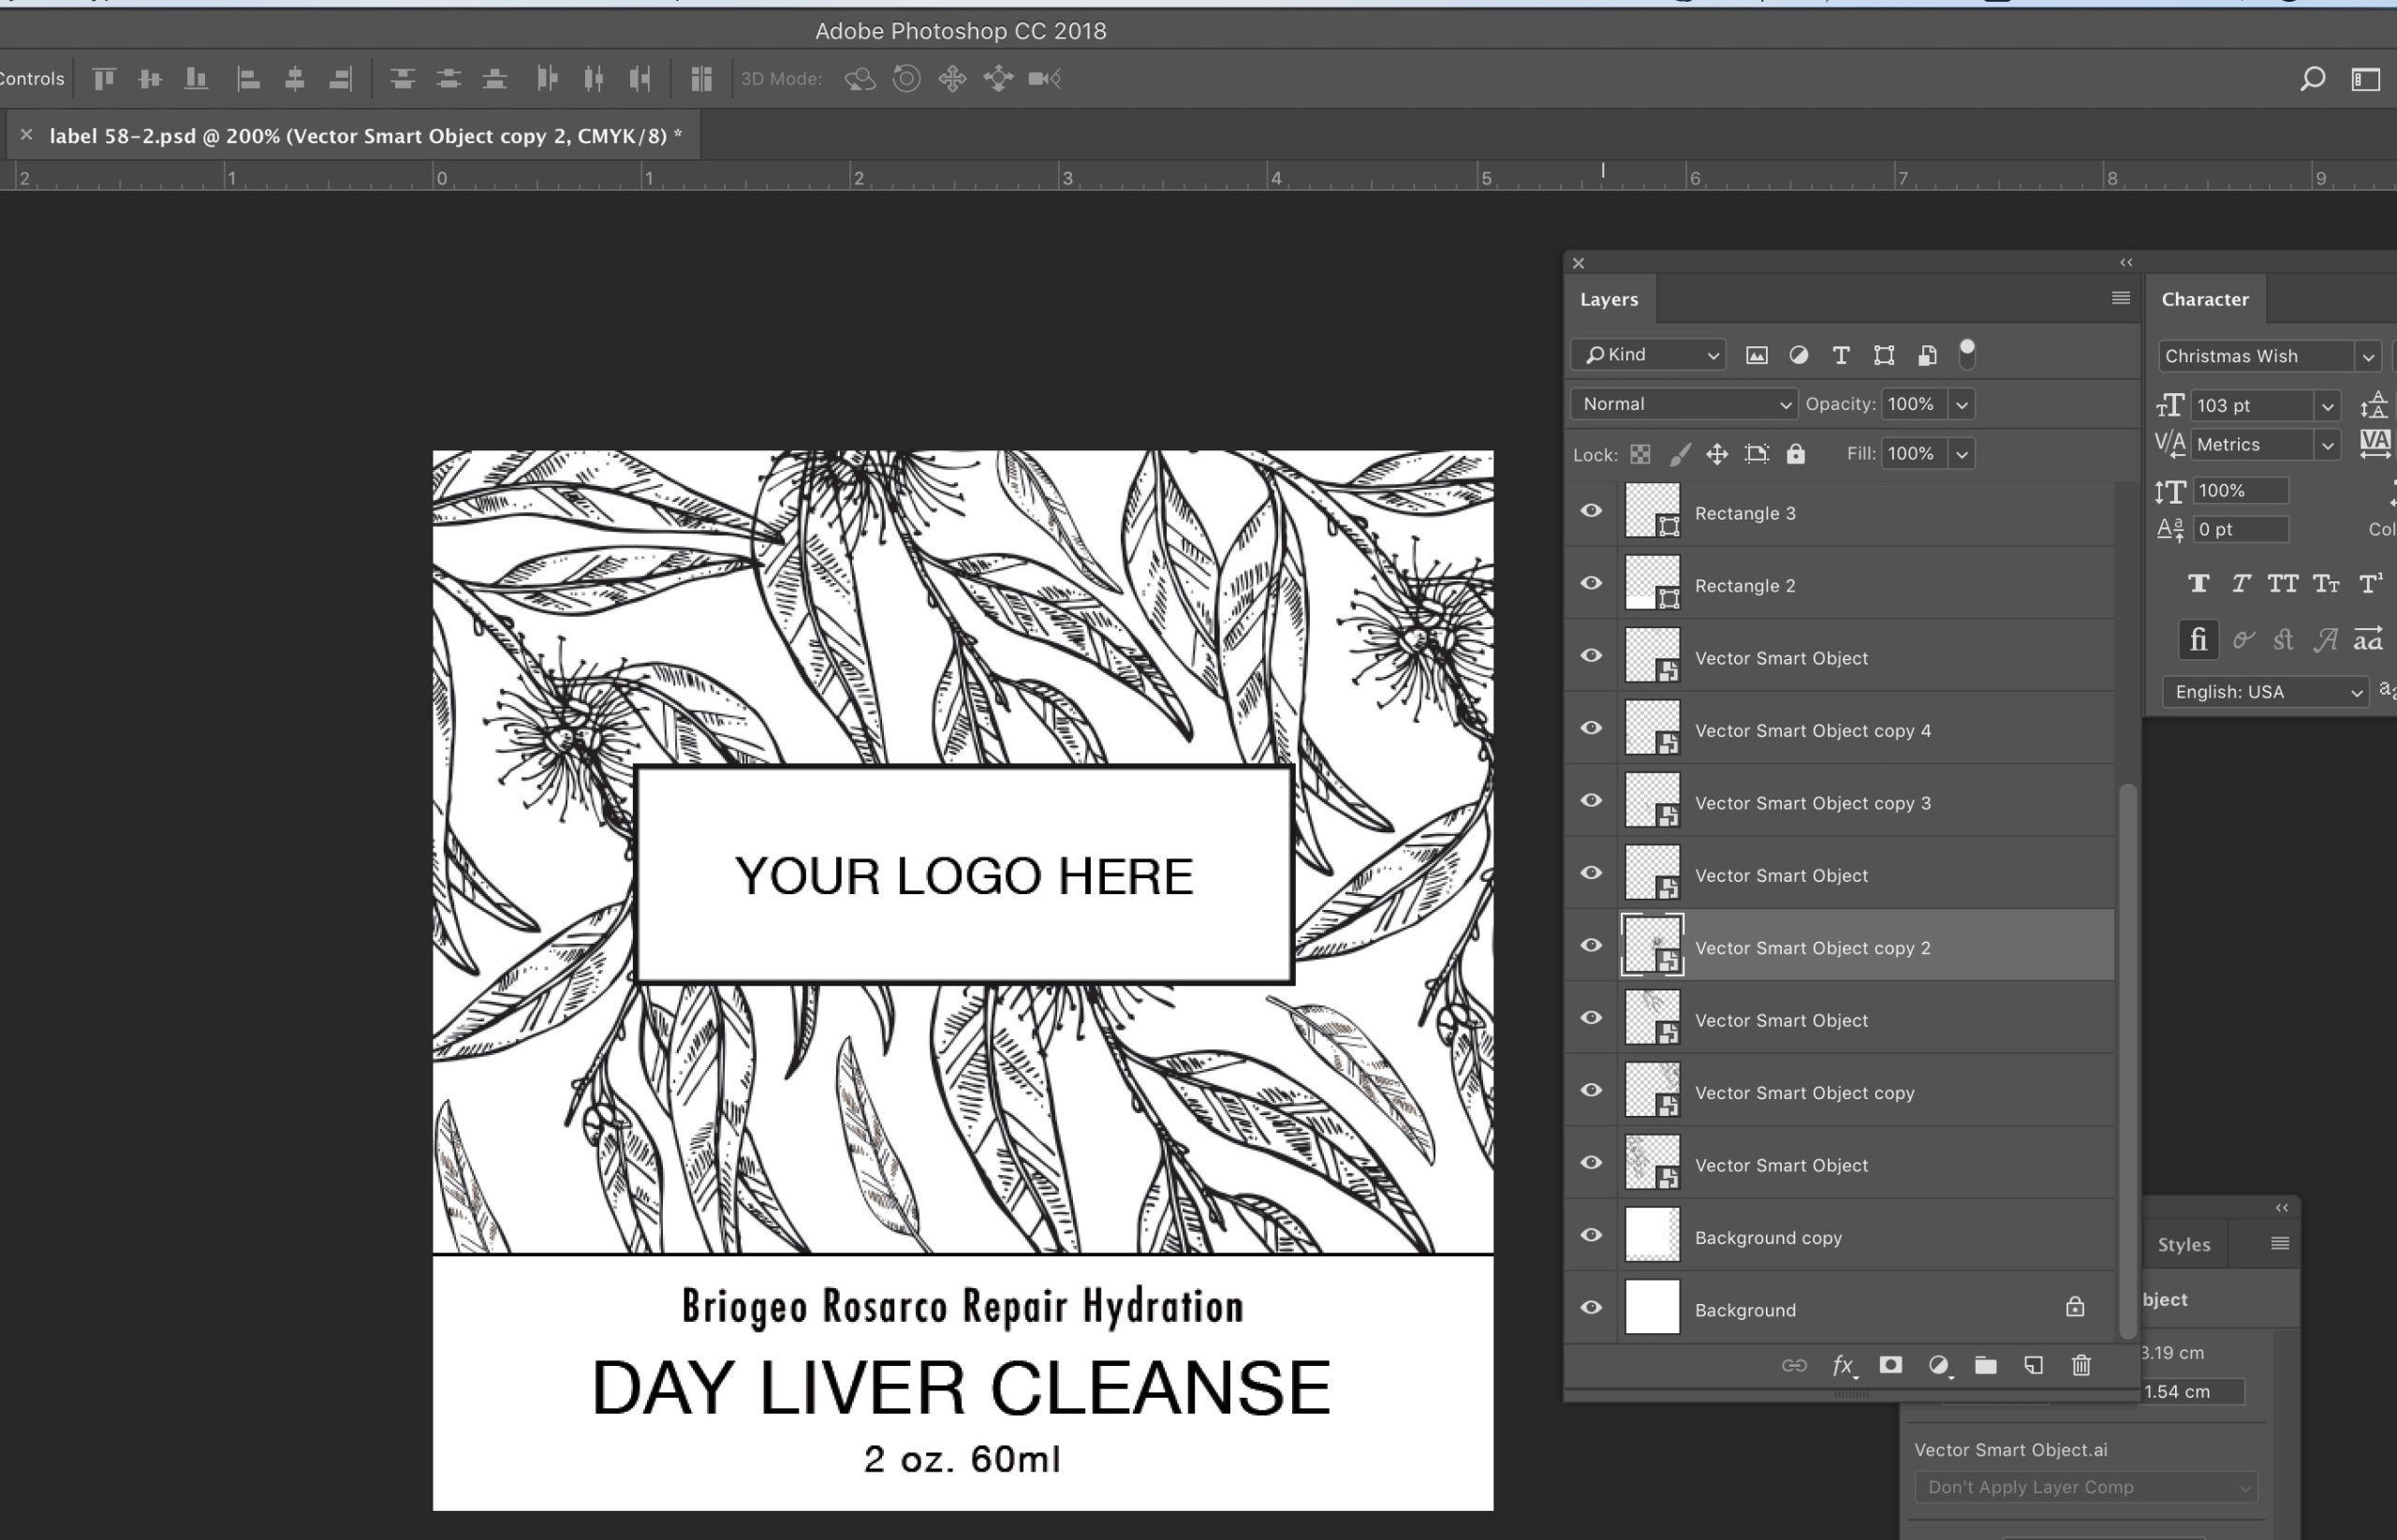This screenshot has width=2397, height=1540.
Task: Open the Christmas Wish font dropdown
Action: pos(2367,356)
